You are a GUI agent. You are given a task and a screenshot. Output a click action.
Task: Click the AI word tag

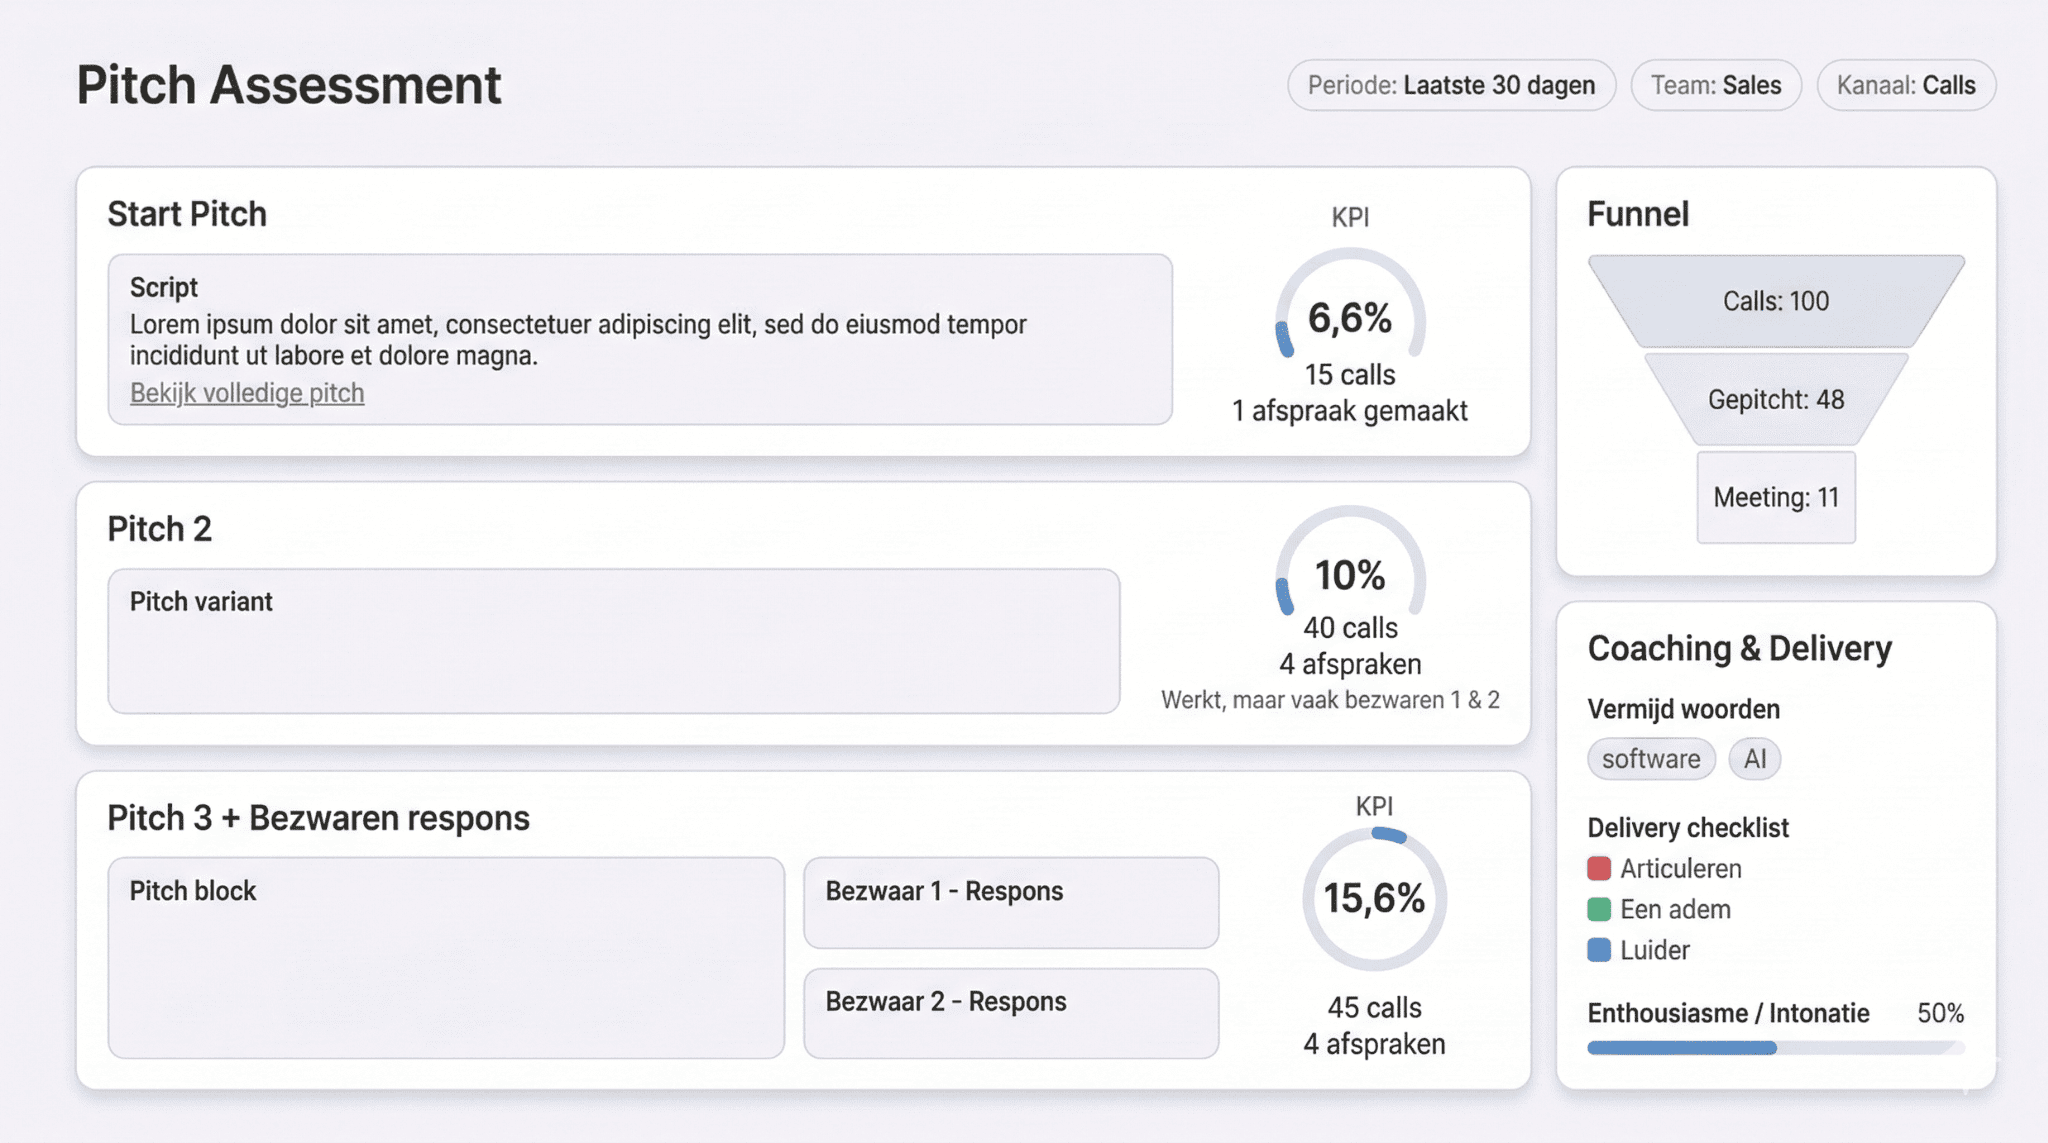1754,759
